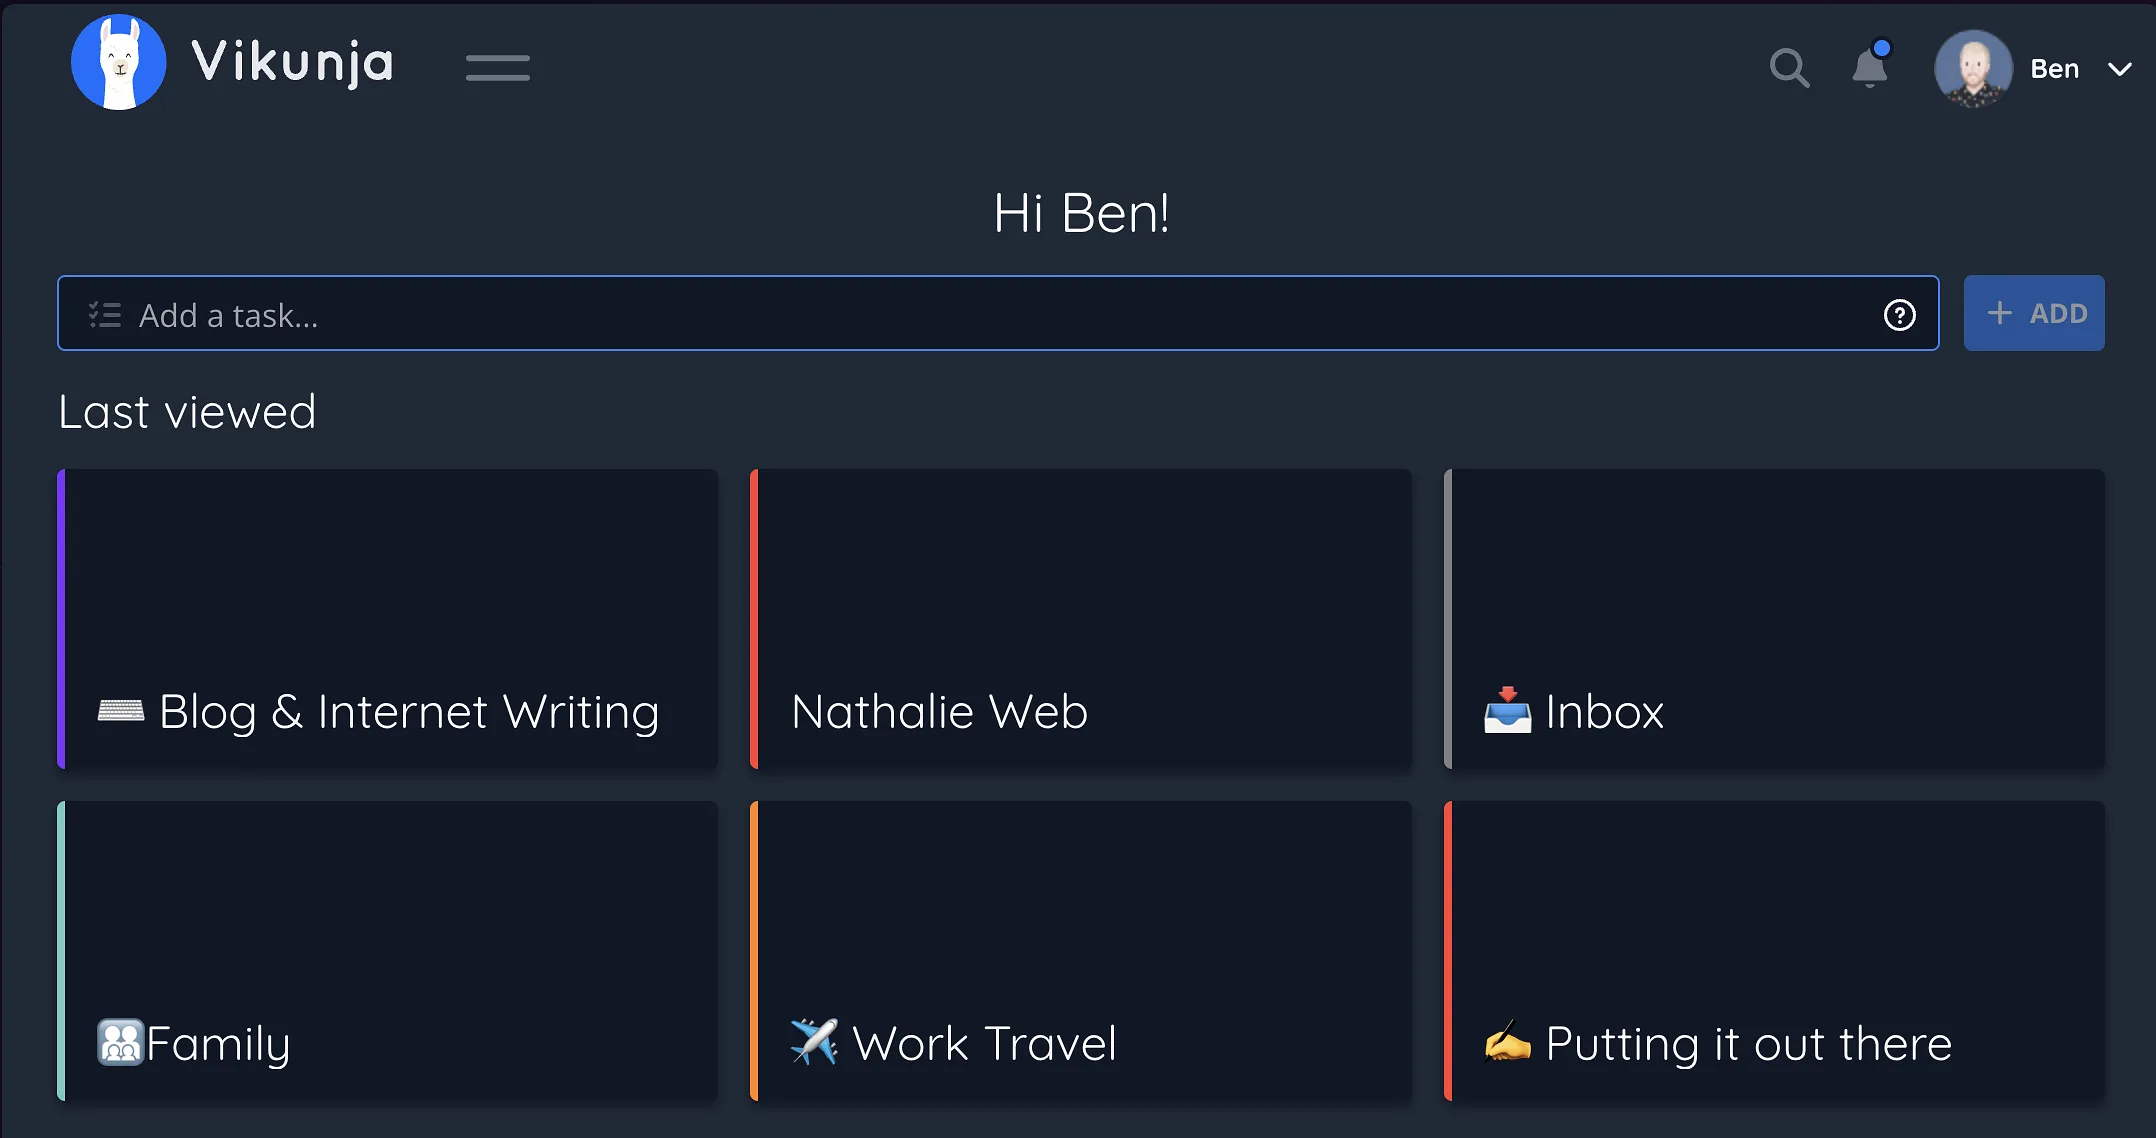Expand the user menu chevron
The height and width of the screenshot is (1138, 2156).
coord(2120,69)
